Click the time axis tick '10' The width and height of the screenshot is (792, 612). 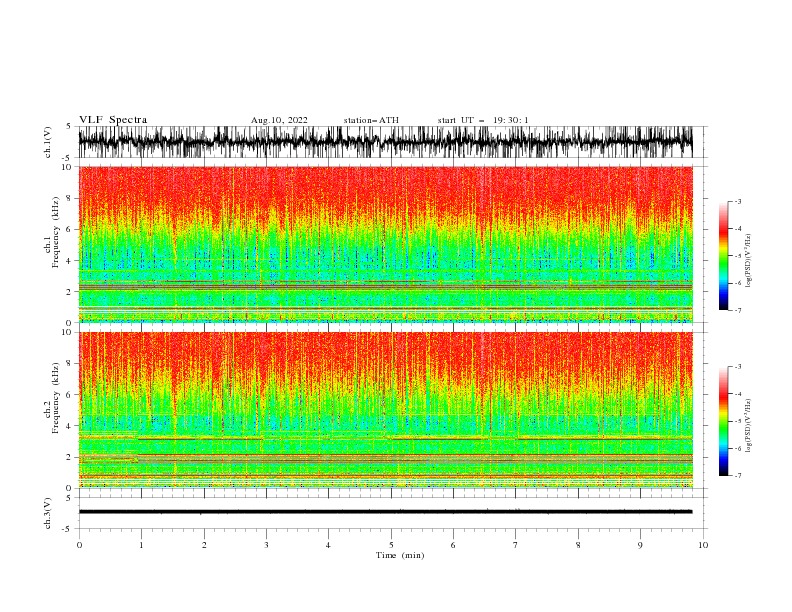(x=703, y=545)
